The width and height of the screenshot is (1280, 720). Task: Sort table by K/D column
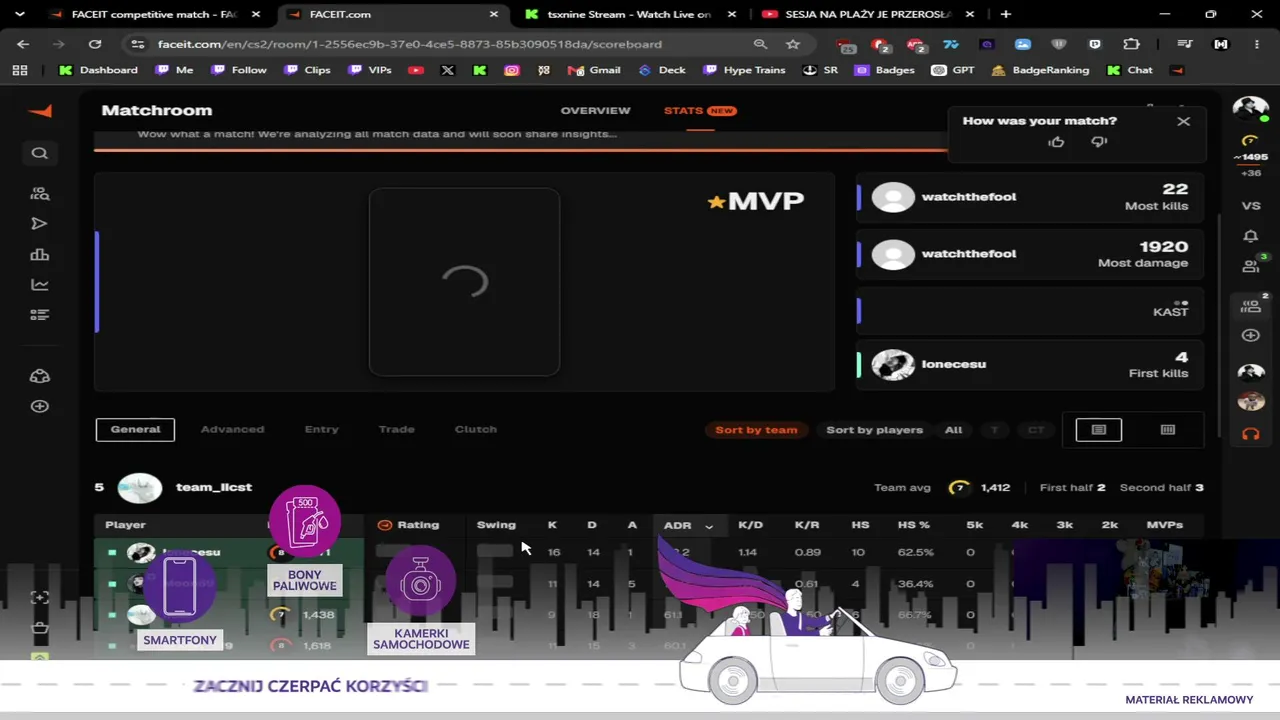[750, 525]
